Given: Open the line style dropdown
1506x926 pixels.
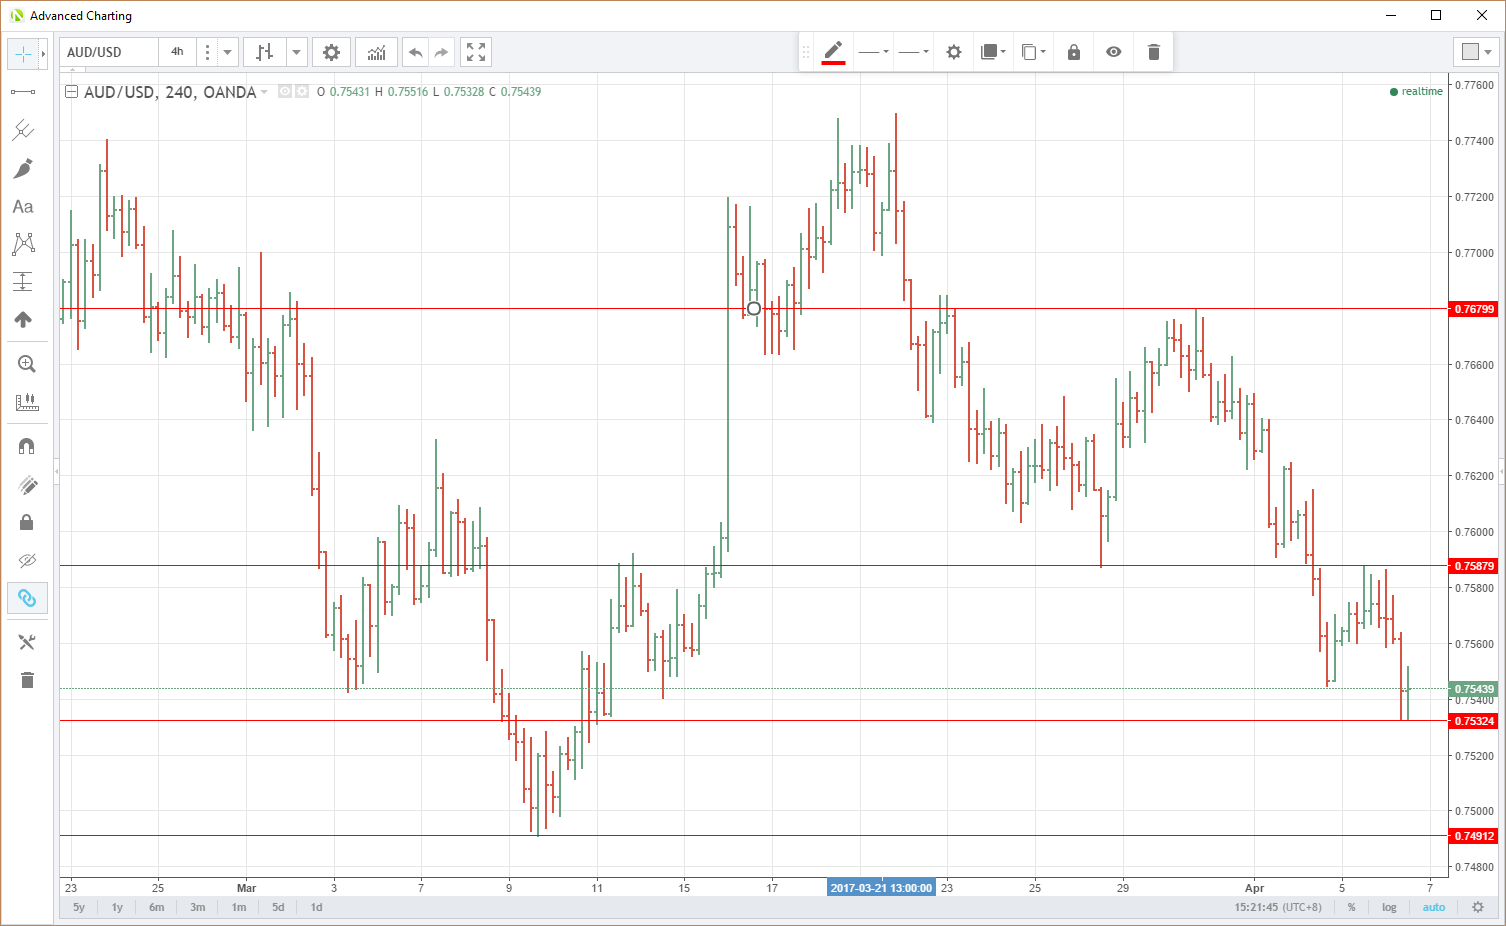Looking at the screenshot, I should tap(873, 52).
